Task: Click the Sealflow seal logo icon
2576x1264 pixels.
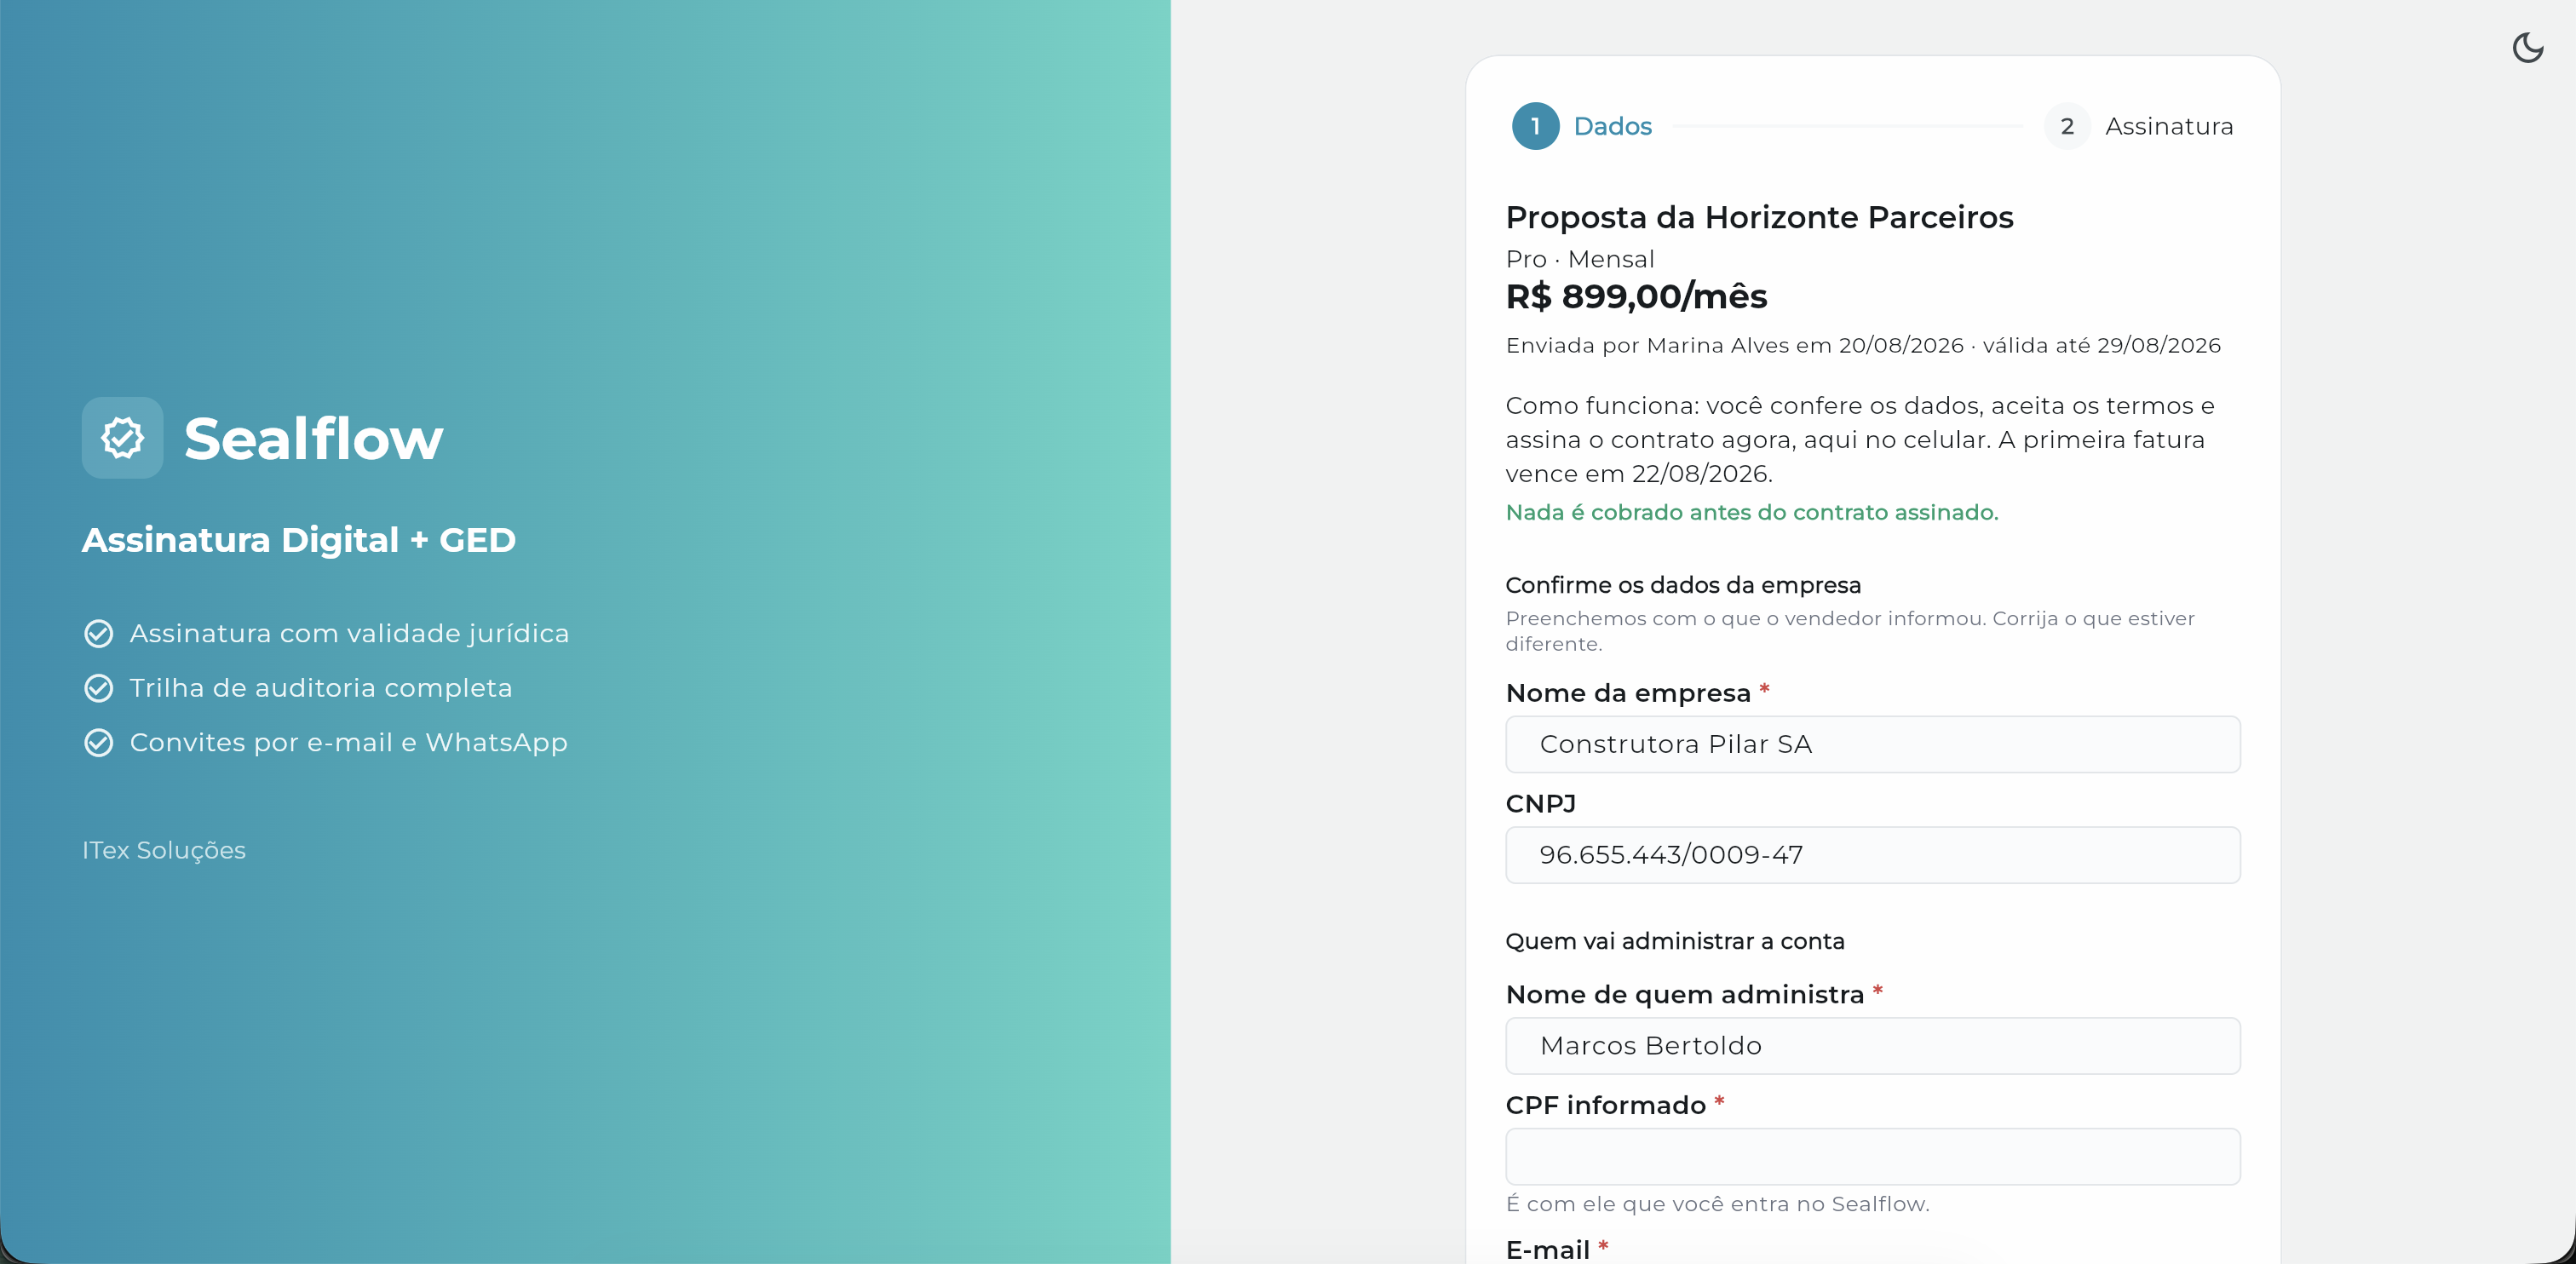Action: [x=122, y=437]
